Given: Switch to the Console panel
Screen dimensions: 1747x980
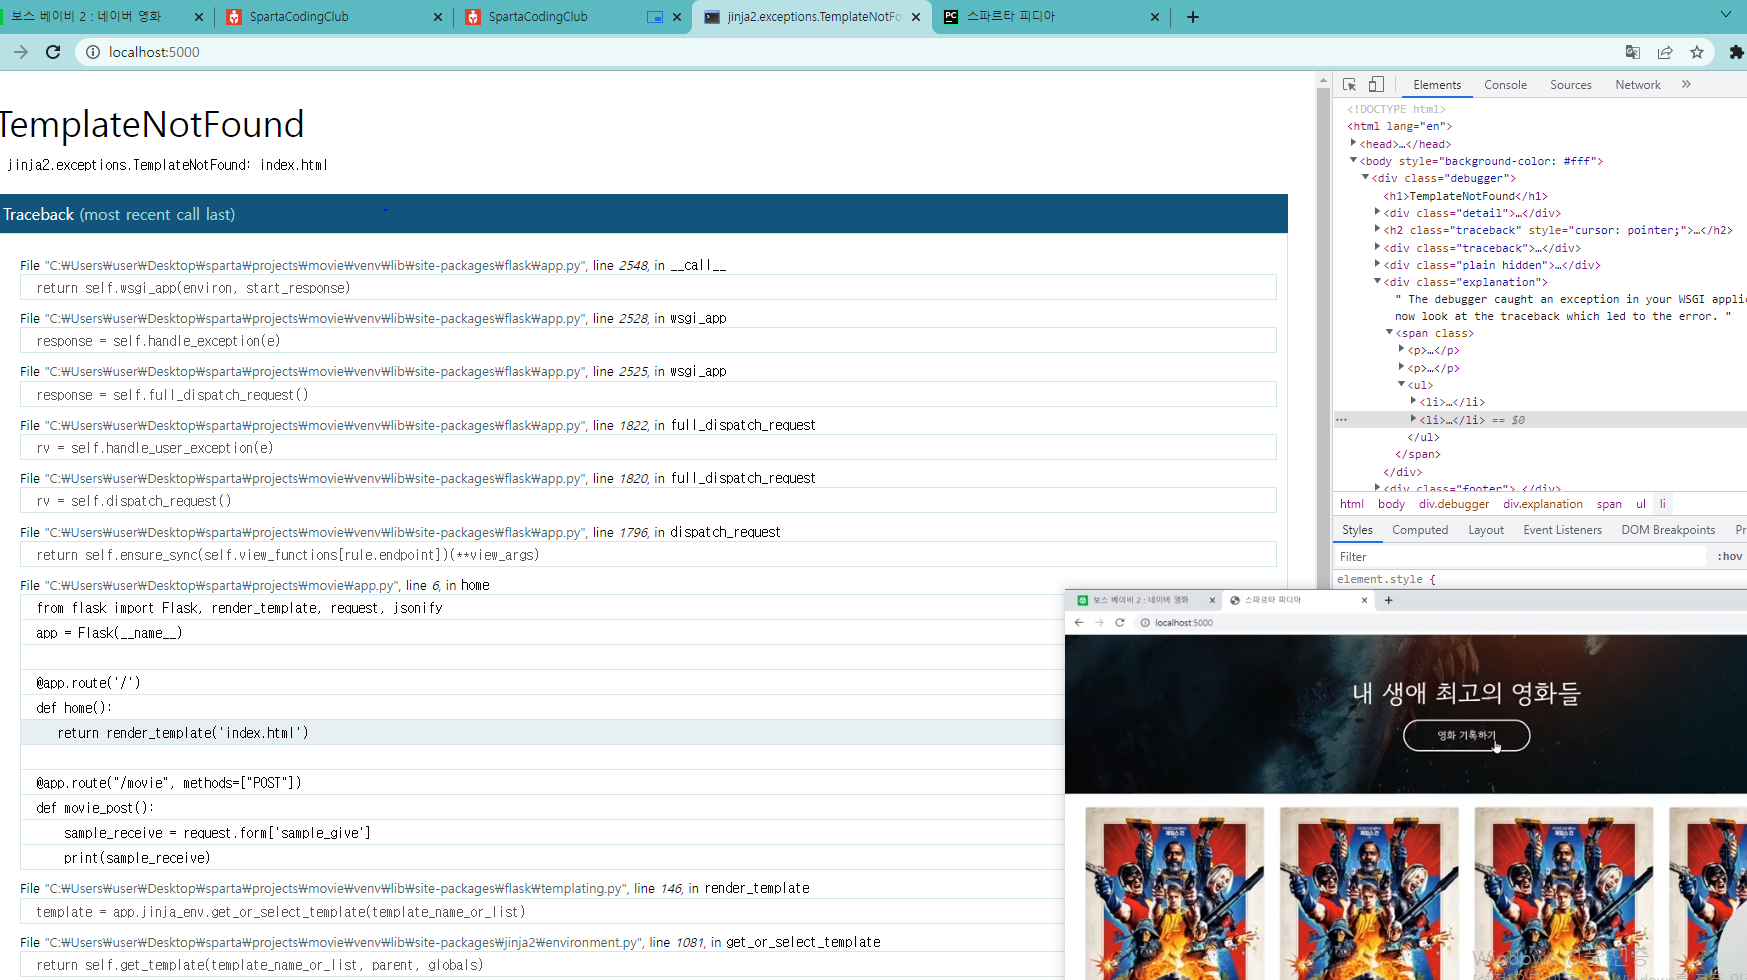Looking at the screenshot, I should click(x=1505, y=85).
